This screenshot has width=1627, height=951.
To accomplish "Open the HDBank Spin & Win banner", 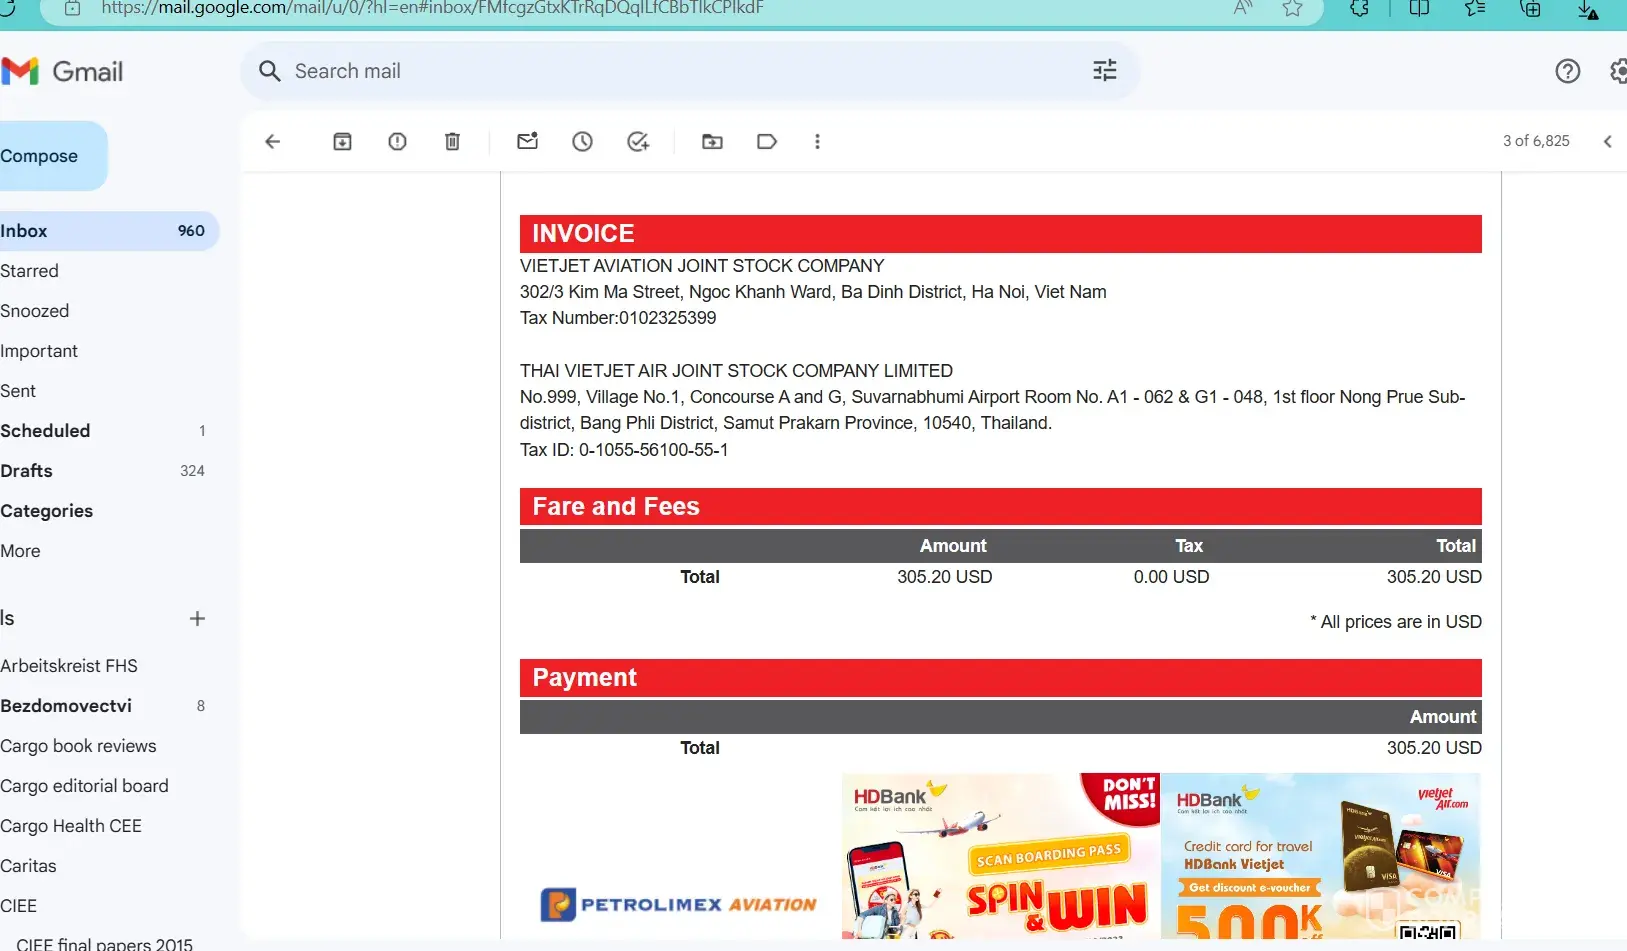I will [1000, 856].
